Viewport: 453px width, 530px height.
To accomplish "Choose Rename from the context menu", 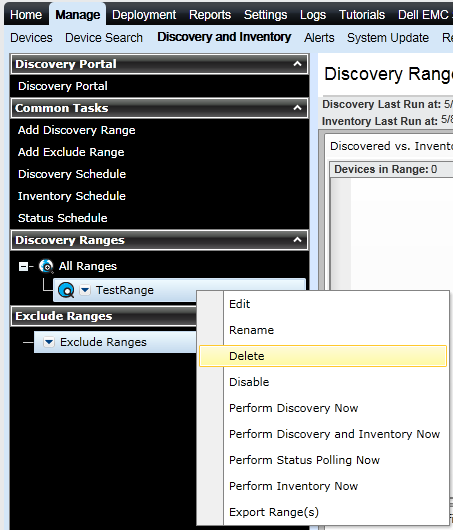I will (x=323, y=330).
